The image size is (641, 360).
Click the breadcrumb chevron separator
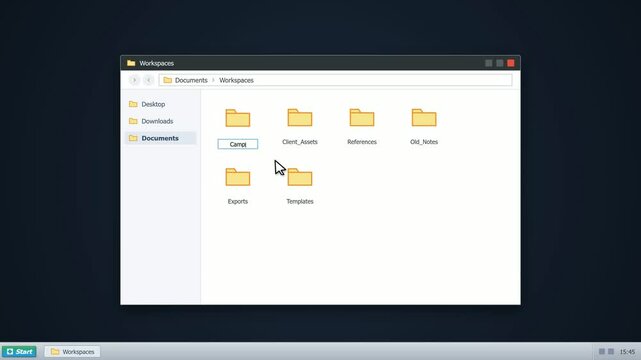(x=213, y=80)
